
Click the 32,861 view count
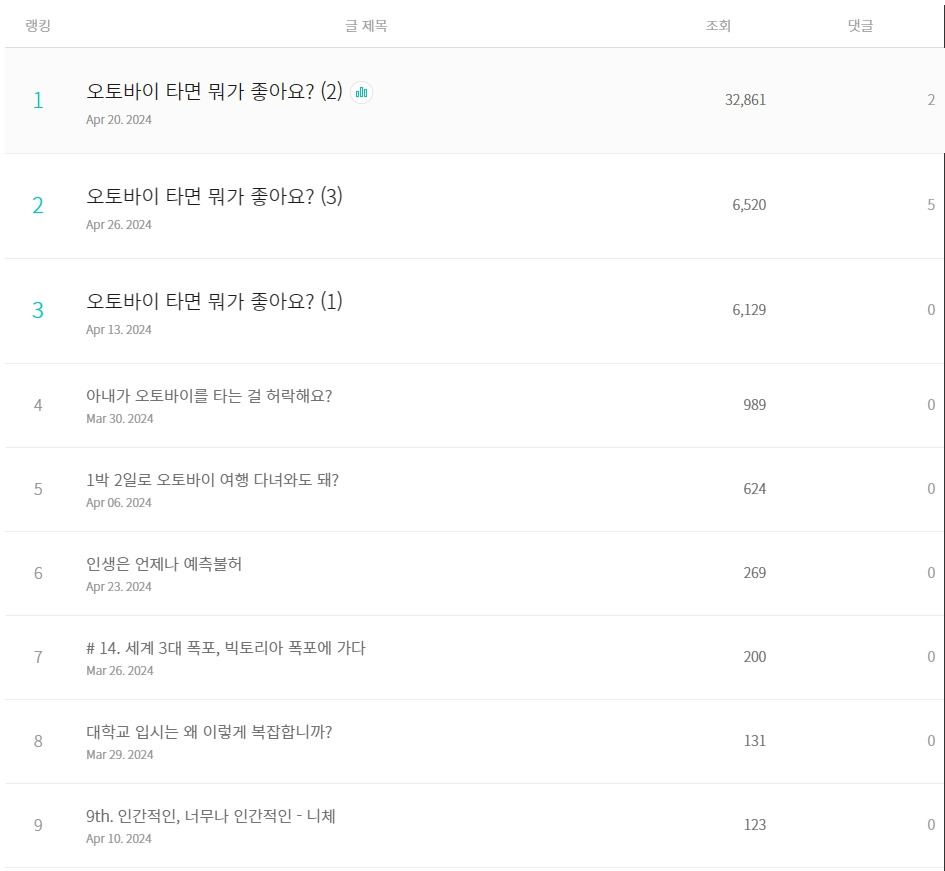click(x=745, y=100)
